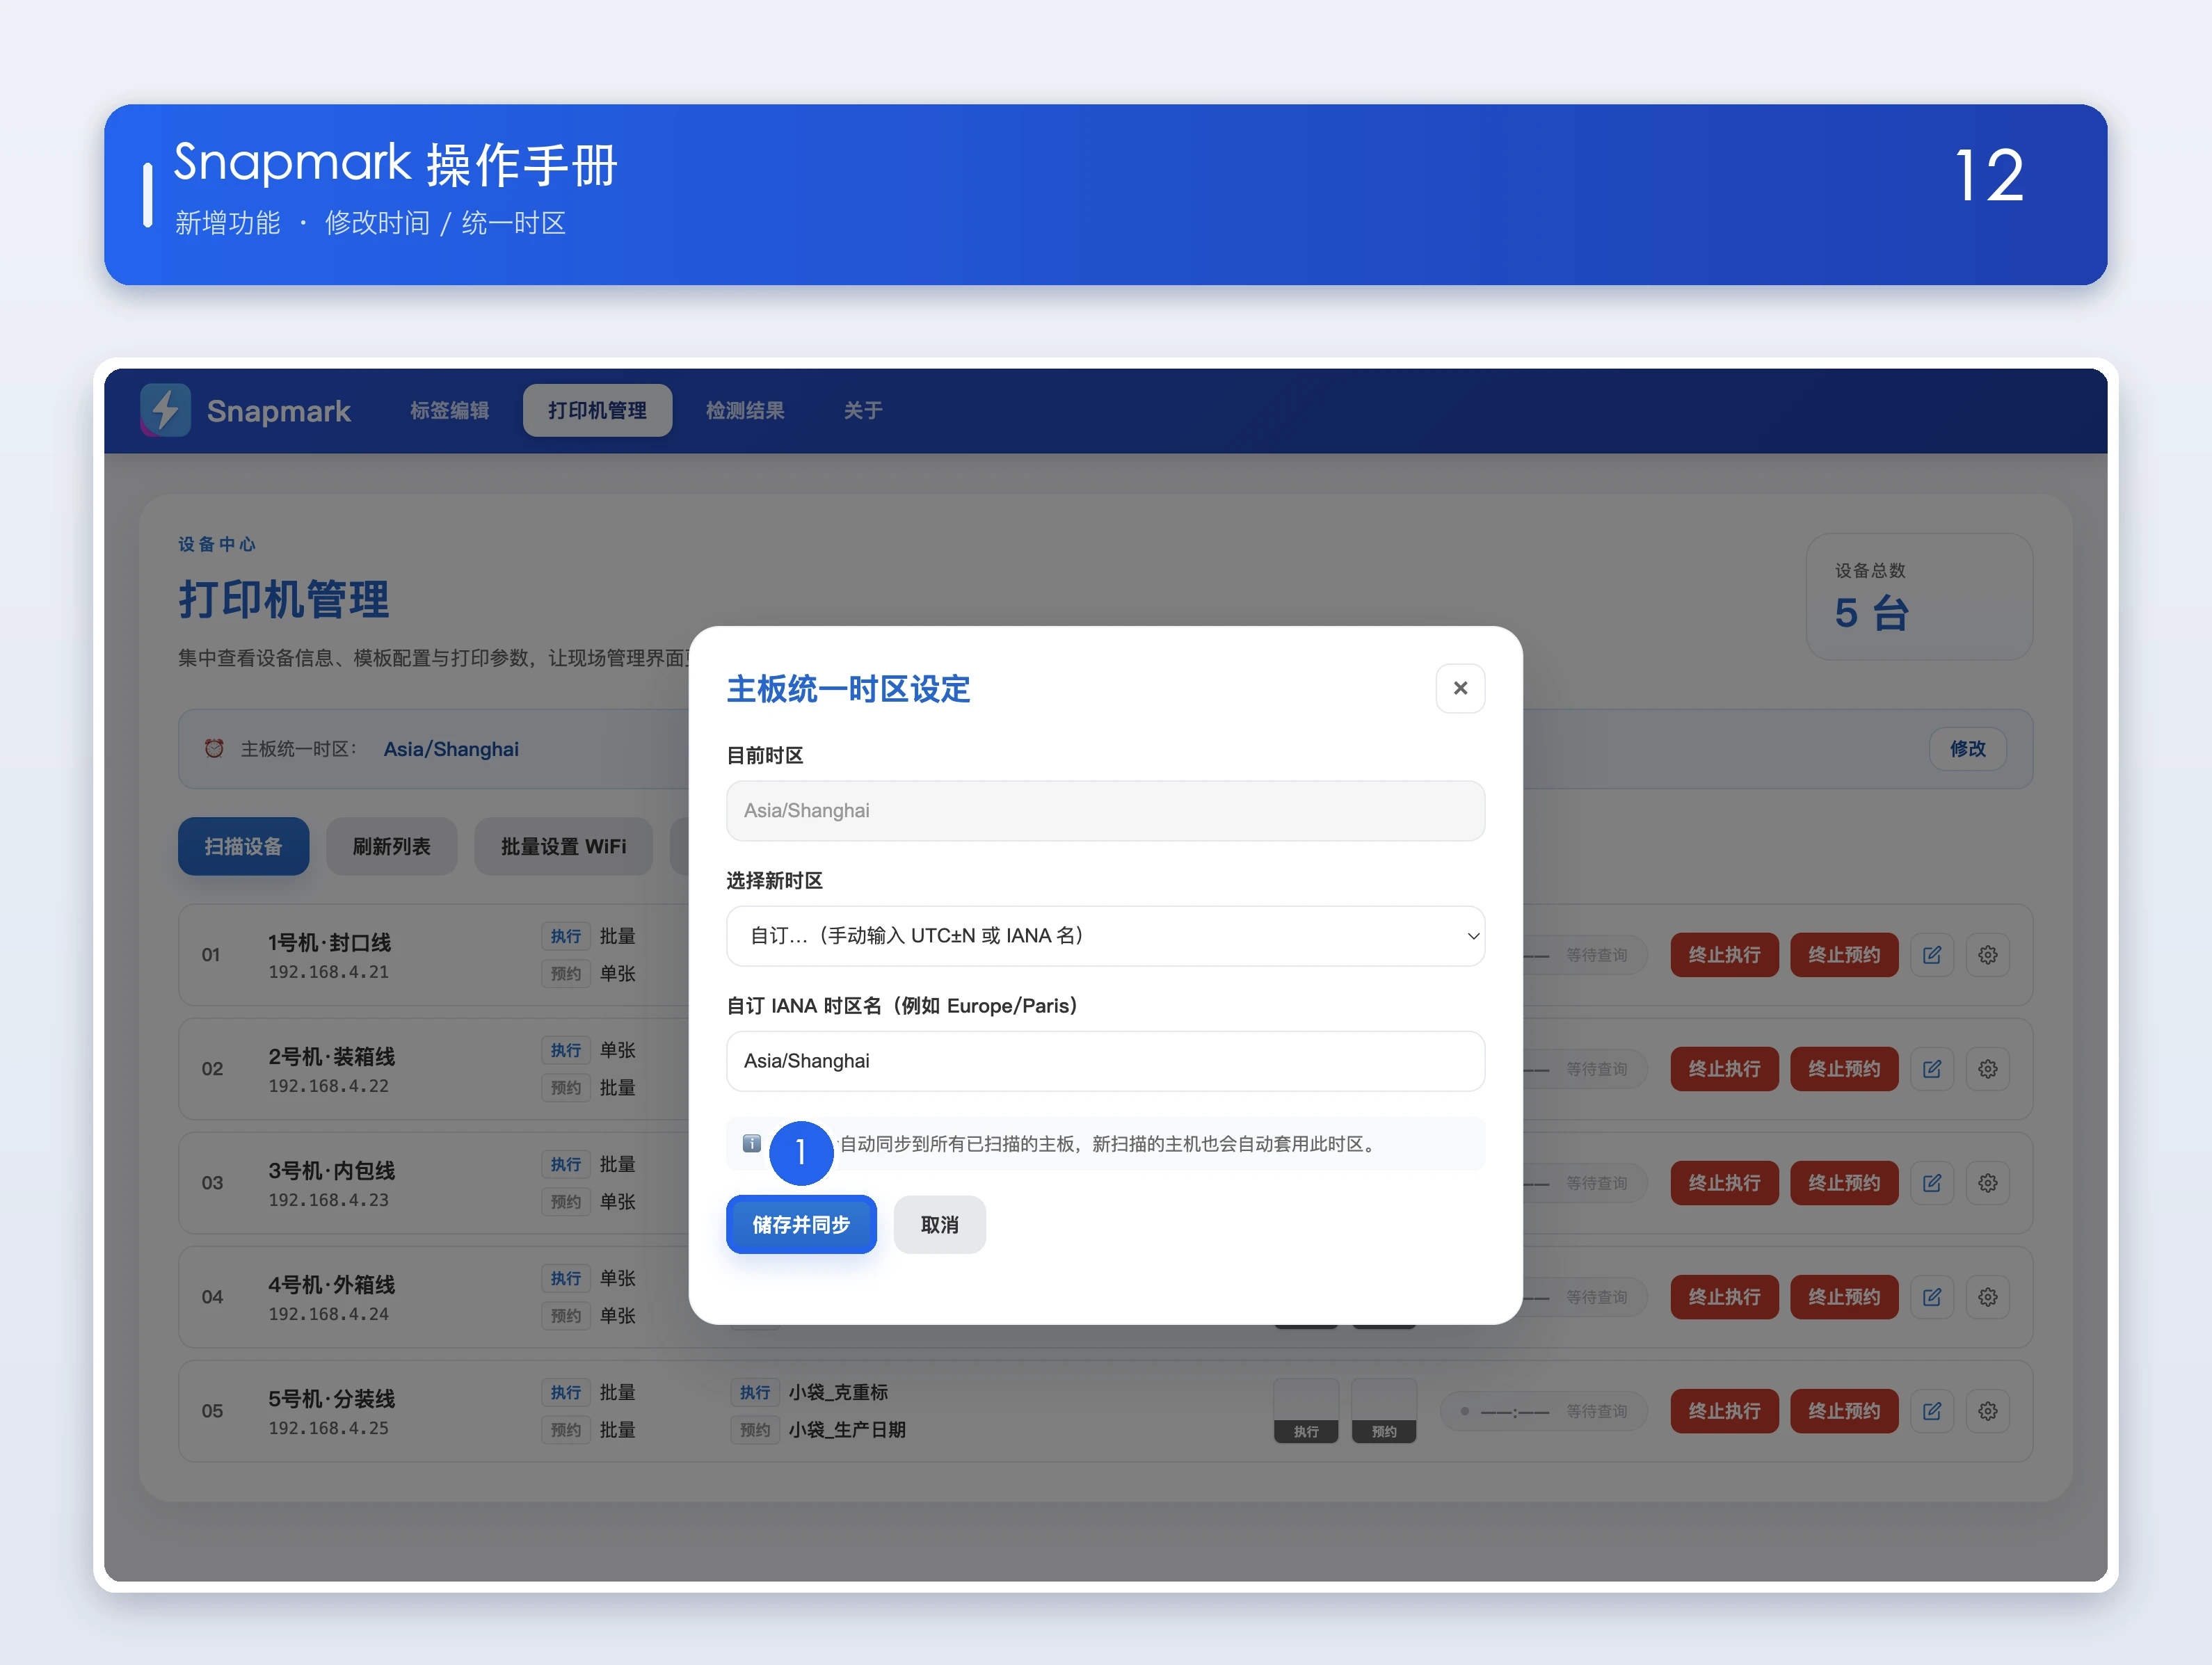This screenshot has width=2212, height=1665.
Task: Click template name 小袋_克重标
Action: (x=838, y=1392)
